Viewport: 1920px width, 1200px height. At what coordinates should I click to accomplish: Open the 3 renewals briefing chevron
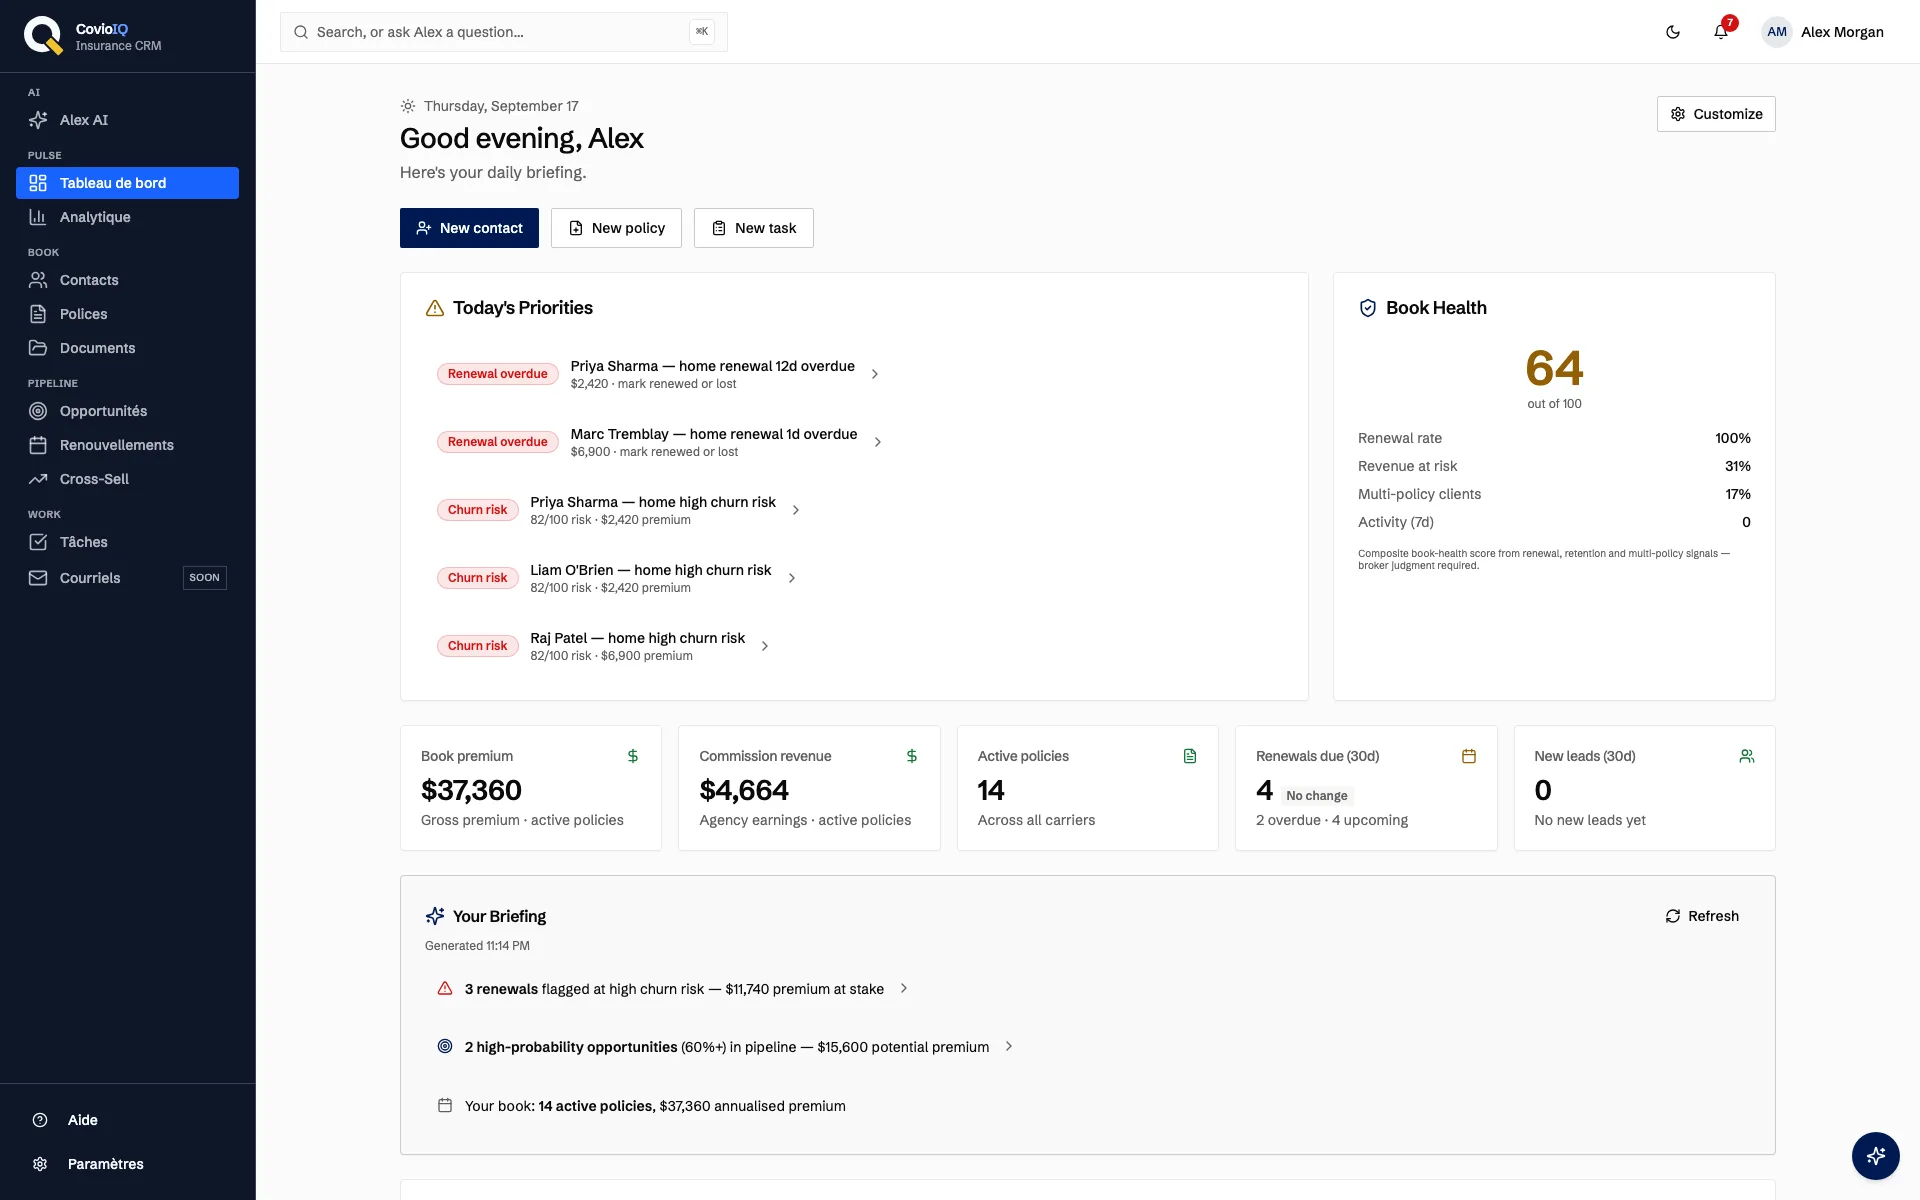click(x=904, y=988)
